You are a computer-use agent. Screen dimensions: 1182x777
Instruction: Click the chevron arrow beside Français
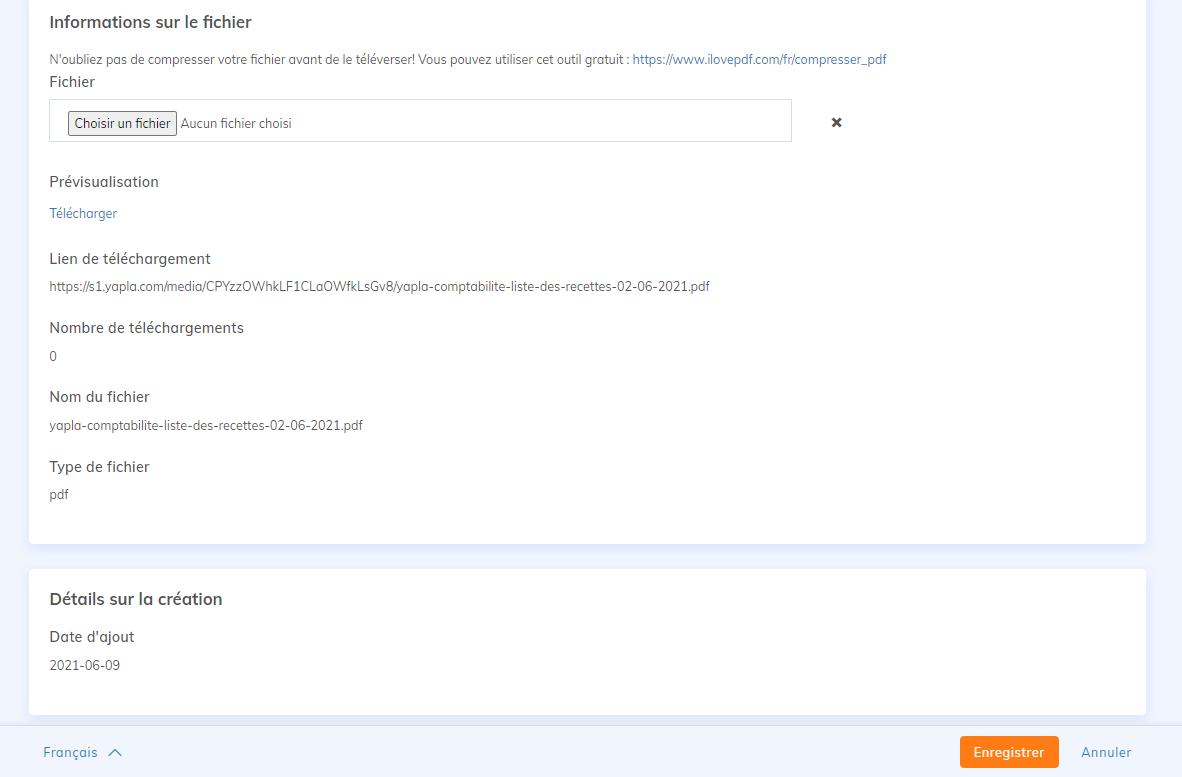(115, 753)
